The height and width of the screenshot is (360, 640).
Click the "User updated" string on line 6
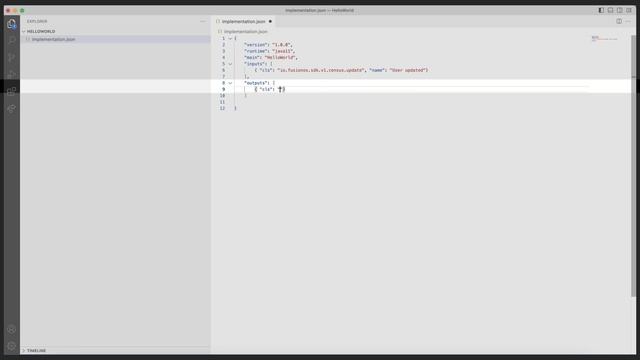coord(408,70)
